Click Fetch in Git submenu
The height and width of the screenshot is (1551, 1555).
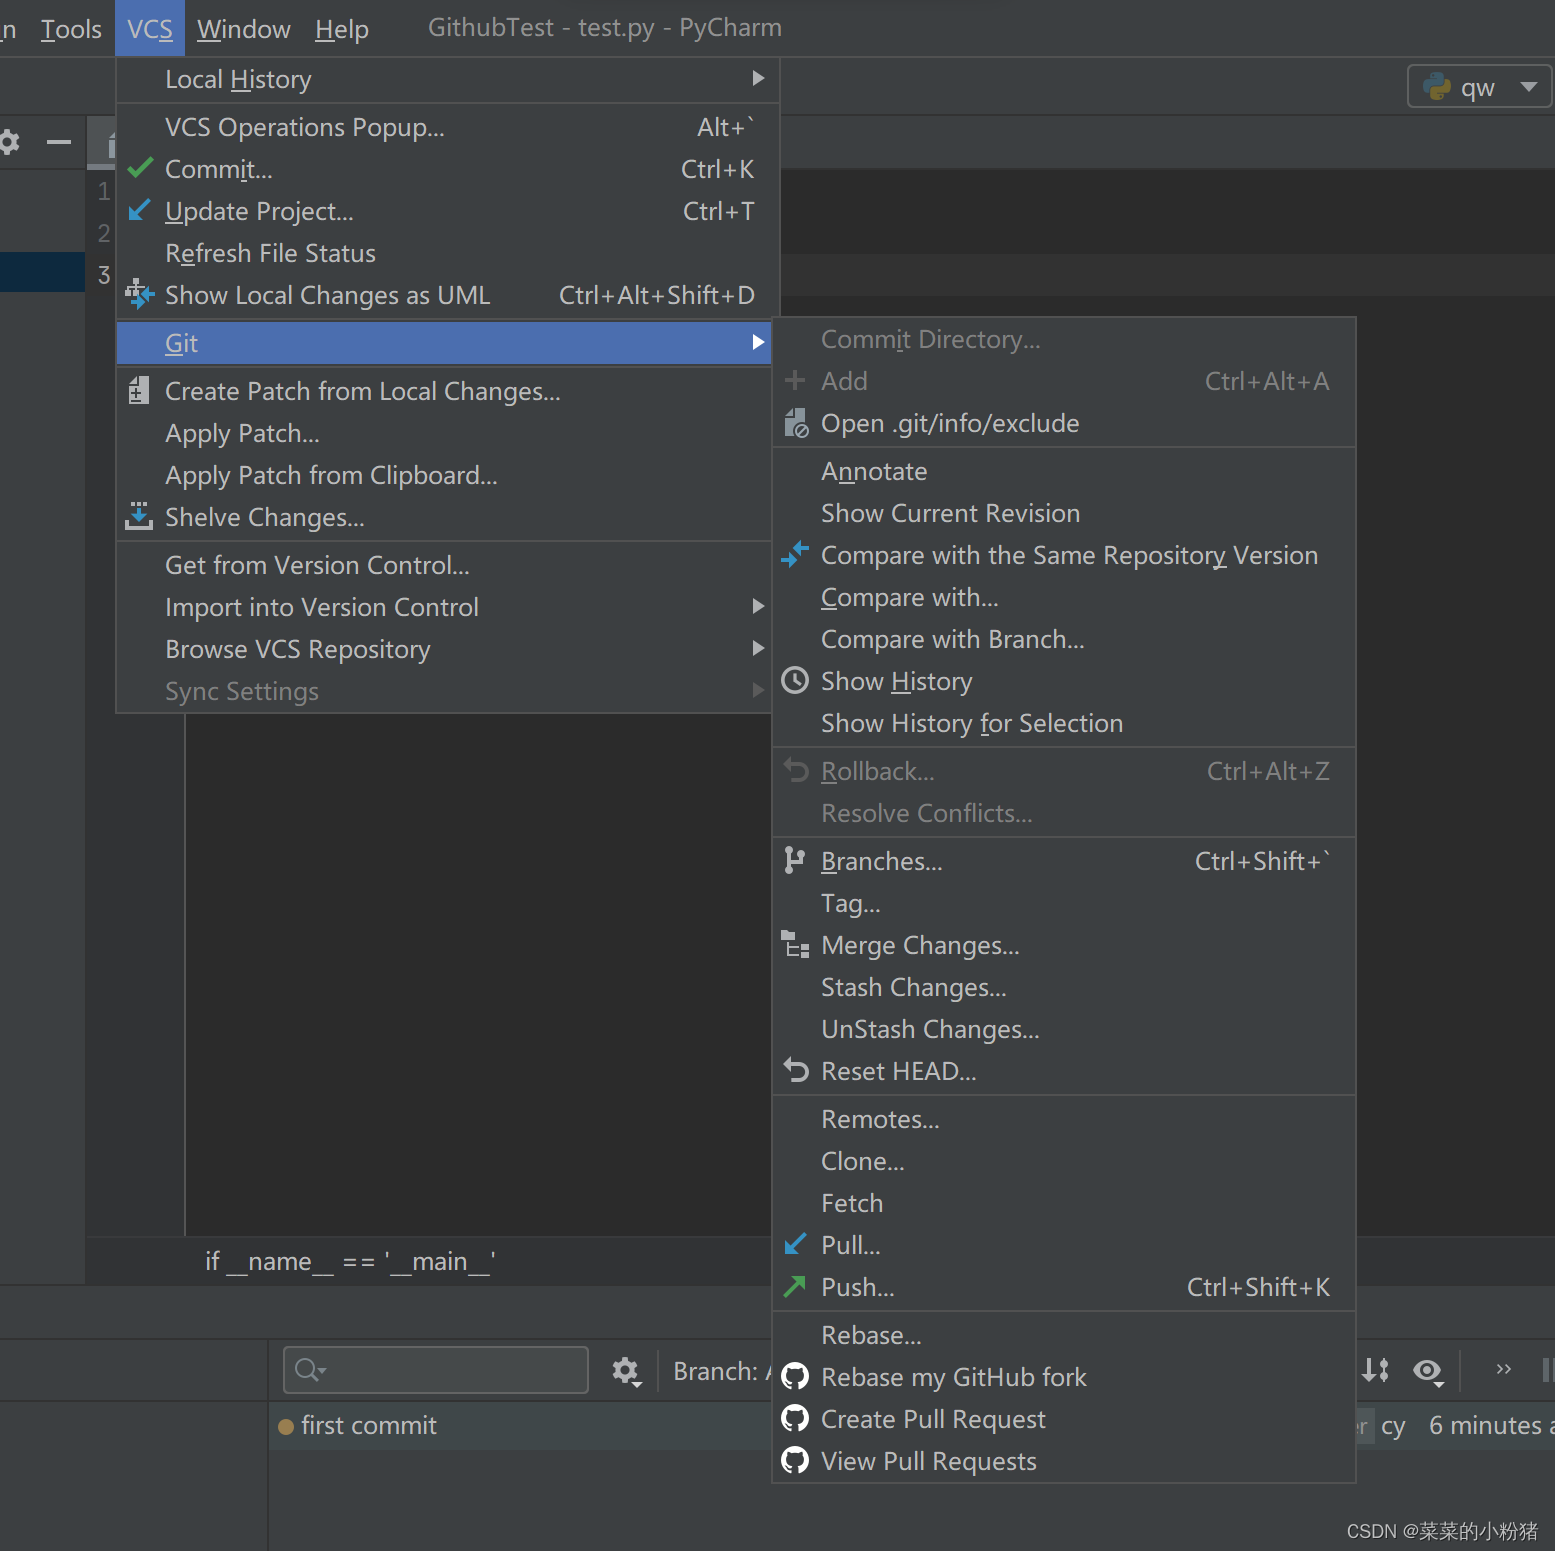(1064, 1203)
